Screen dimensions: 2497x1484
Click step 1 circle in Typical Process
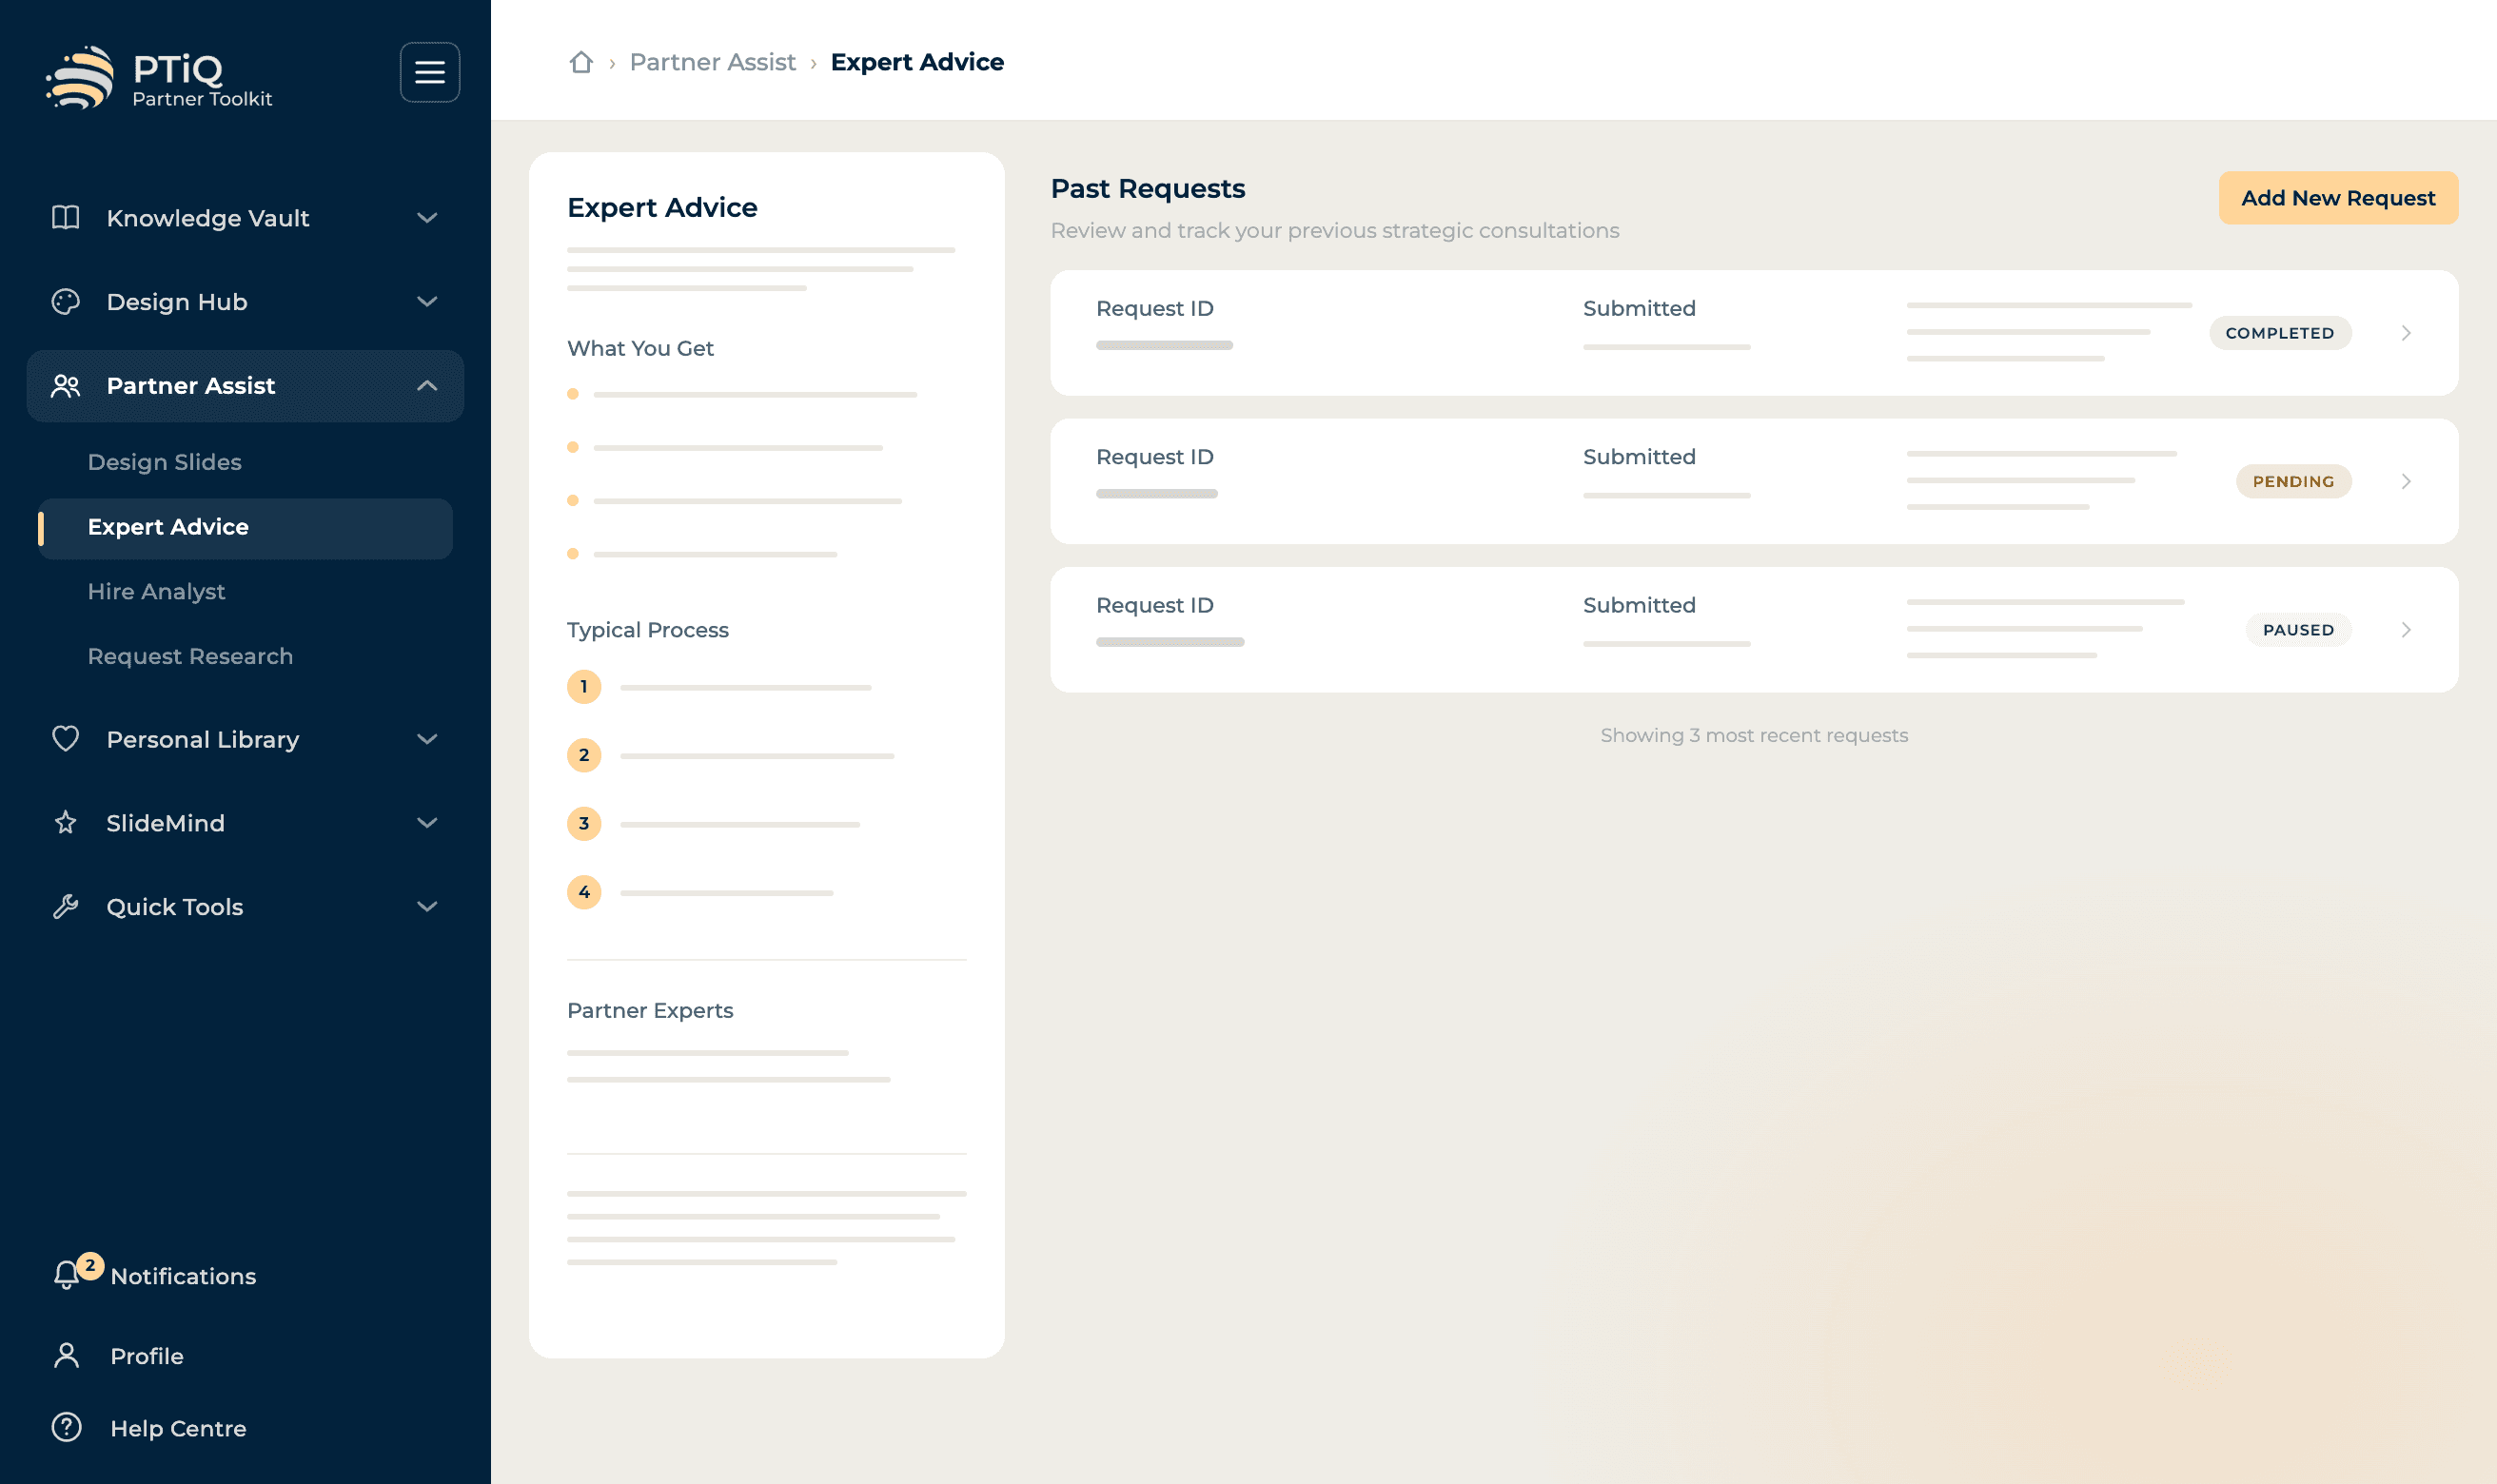(x=584, y=687)
